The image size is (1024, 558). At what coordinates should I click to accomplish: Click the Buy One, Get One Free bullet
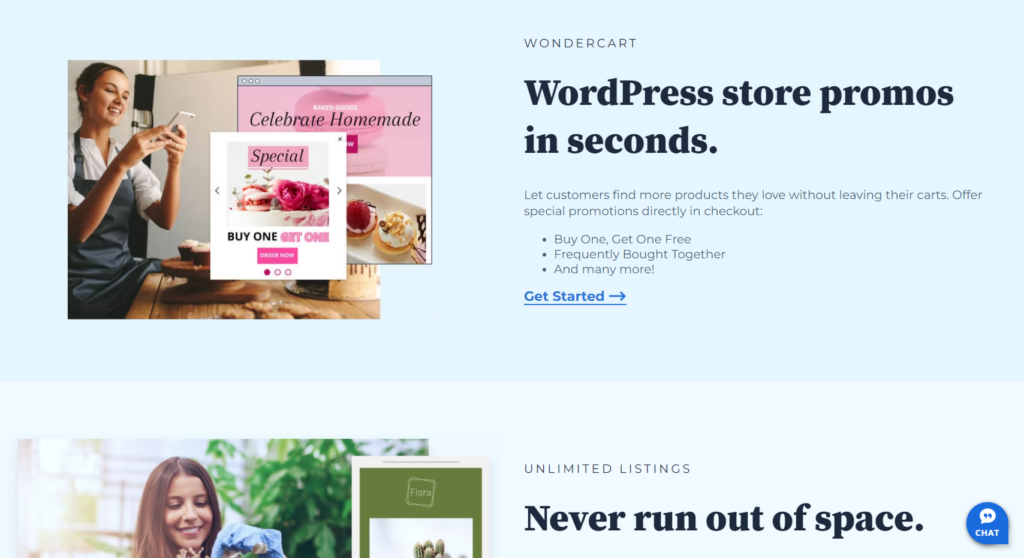coord(622,239)
